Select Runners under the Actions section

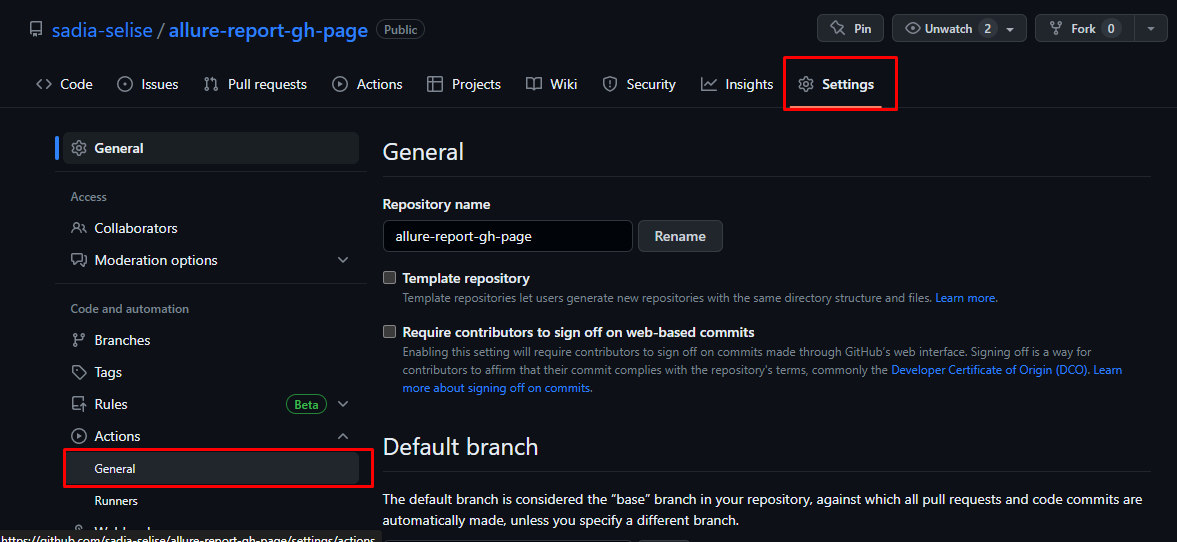(x=211, y=501)
